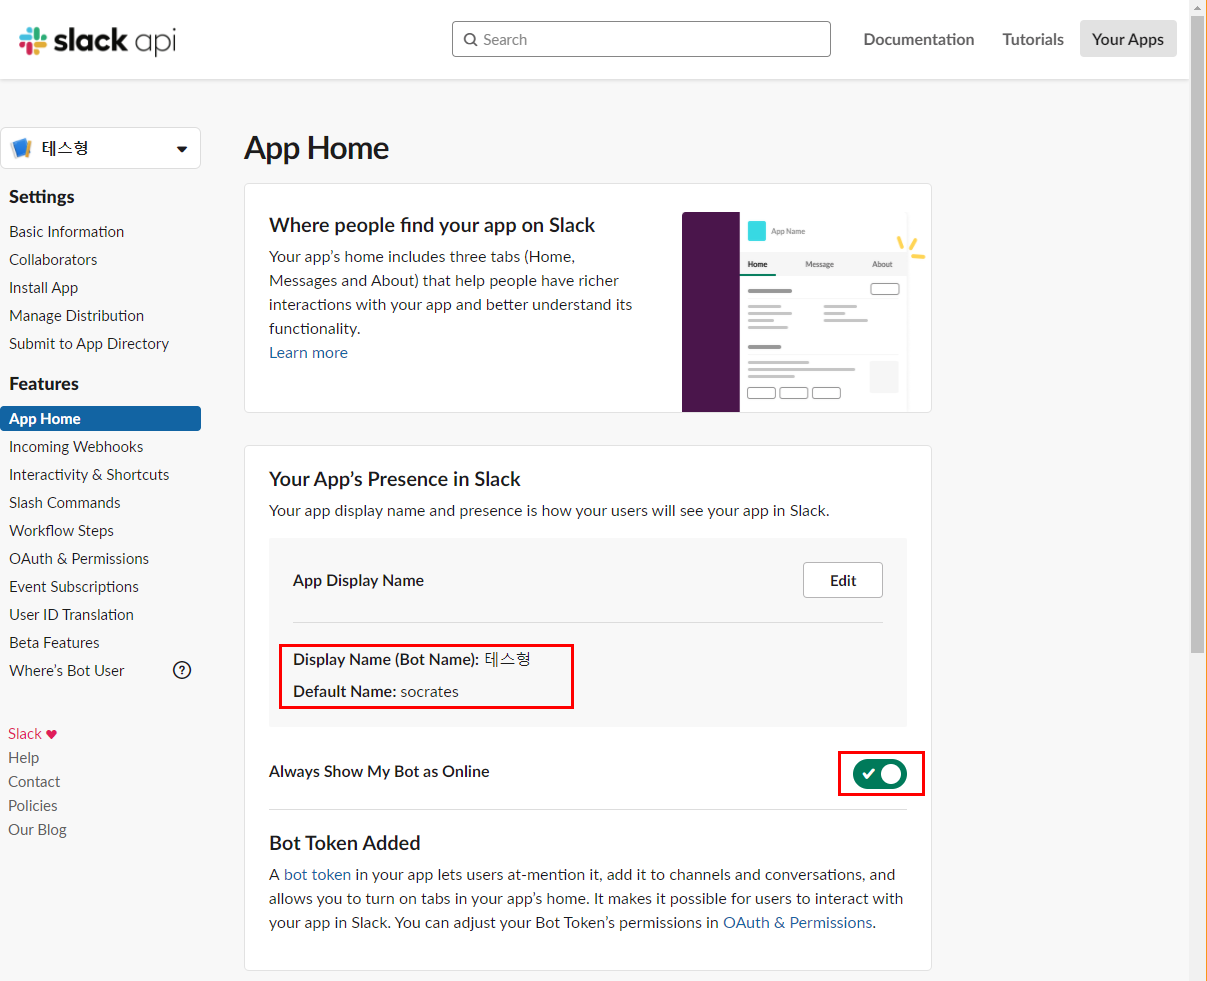Screen dimensions: 1207x981
Task: Open the Policies footer link
Action: (33, 806)
